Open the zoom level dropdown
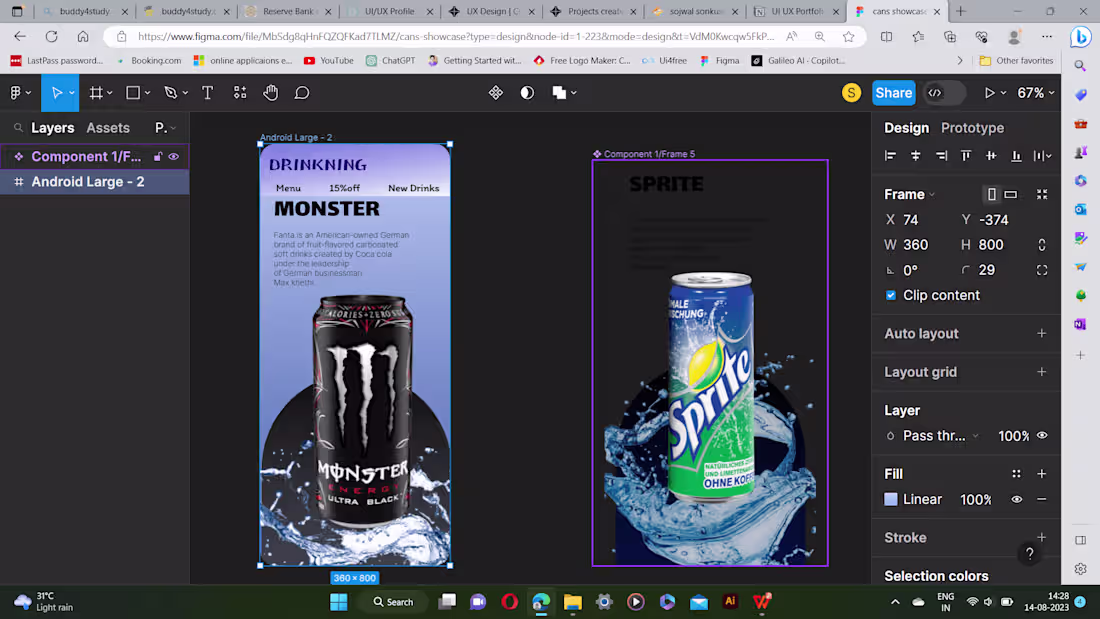 (1036, 92)
